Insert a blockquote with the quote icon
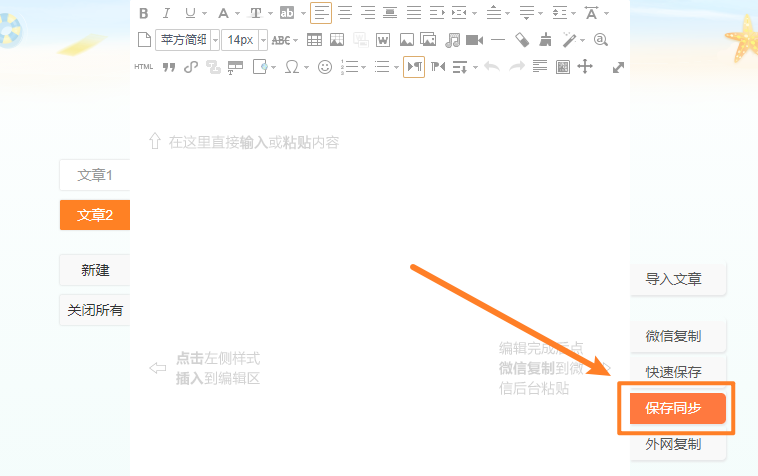 click(169, 67)
